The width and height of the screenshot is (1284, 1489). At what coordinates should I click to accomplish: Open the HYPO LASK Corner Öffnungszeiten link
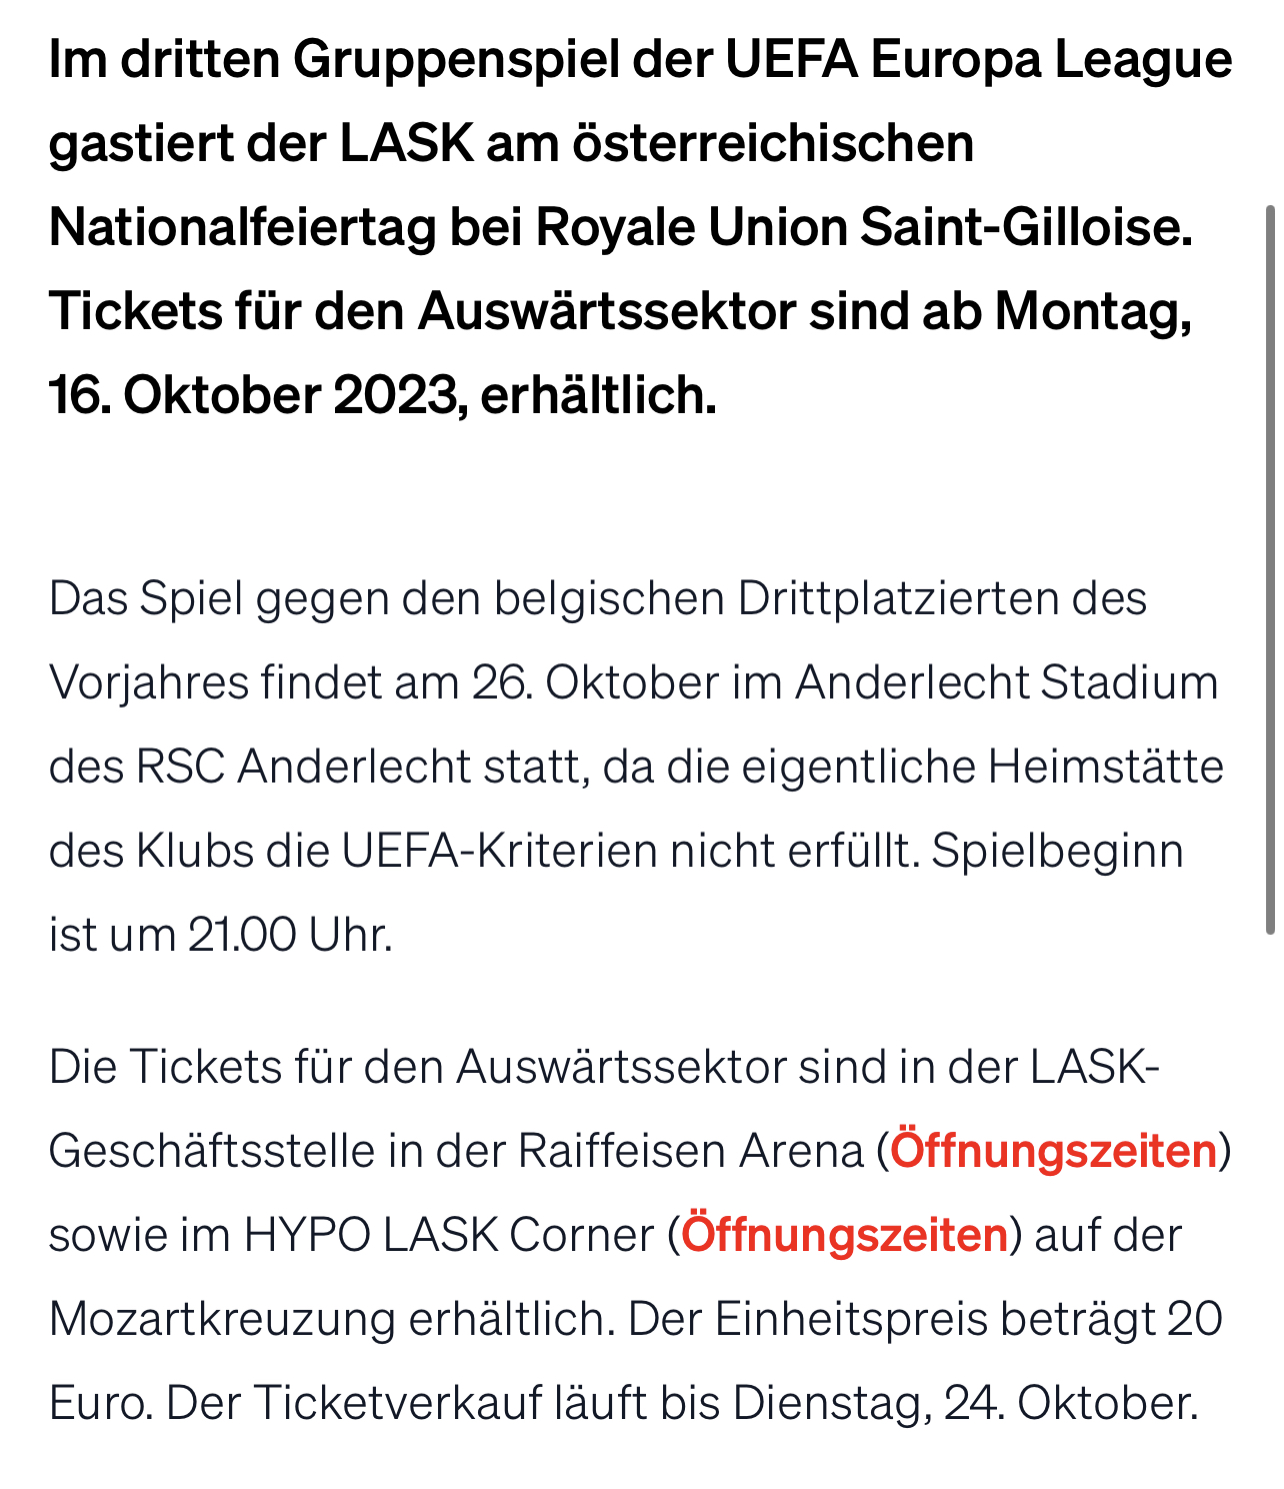coord(845,1235)
